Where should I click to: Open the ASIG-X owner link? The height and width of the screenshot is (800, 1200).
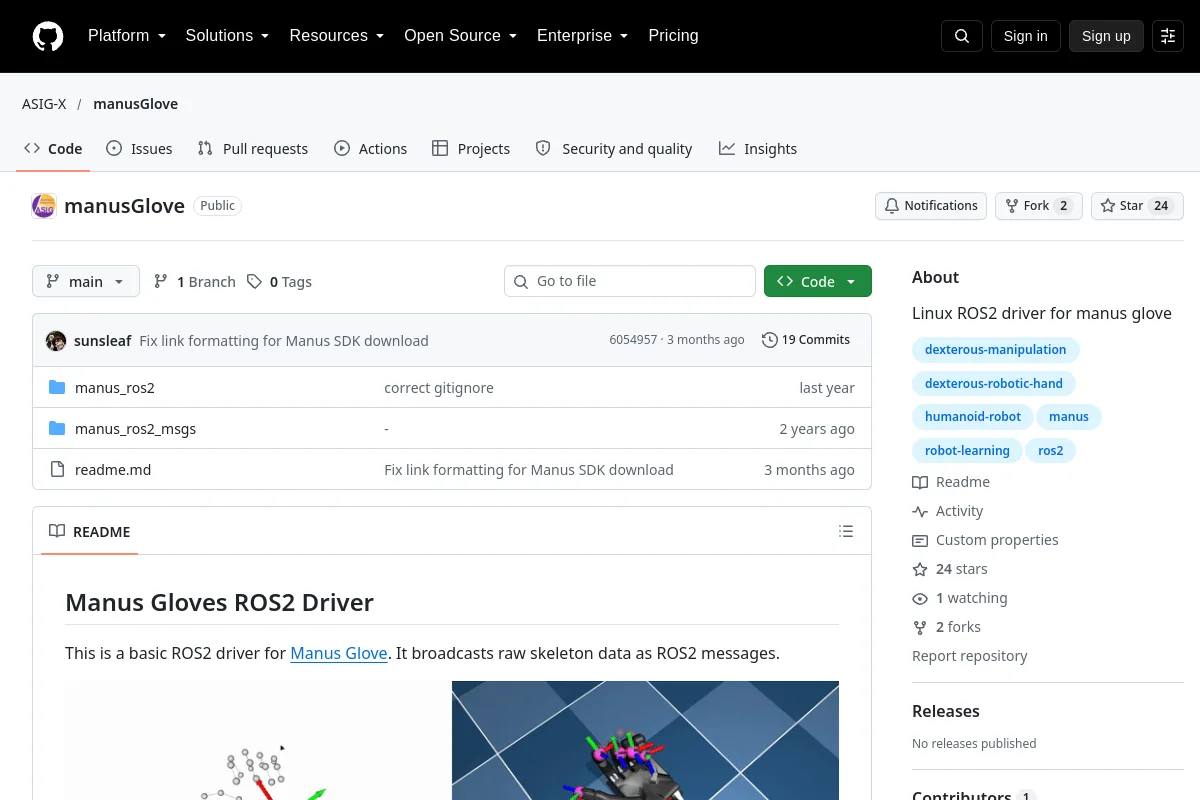click(x=44, y=104)
